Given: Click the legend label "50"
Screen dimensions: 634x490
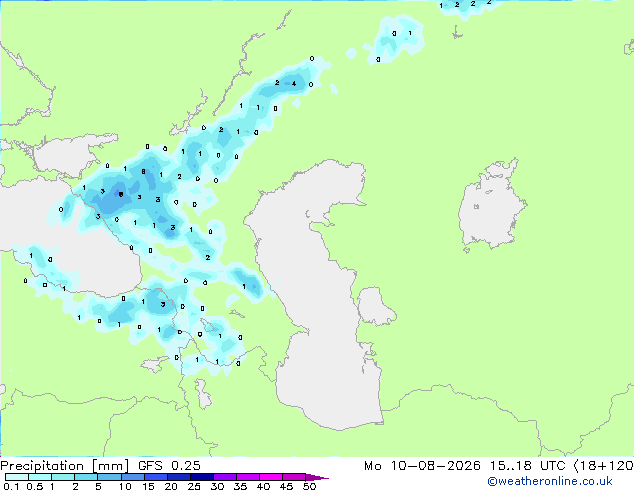Looking at the screenshot, I should click(x=309, y=486).
